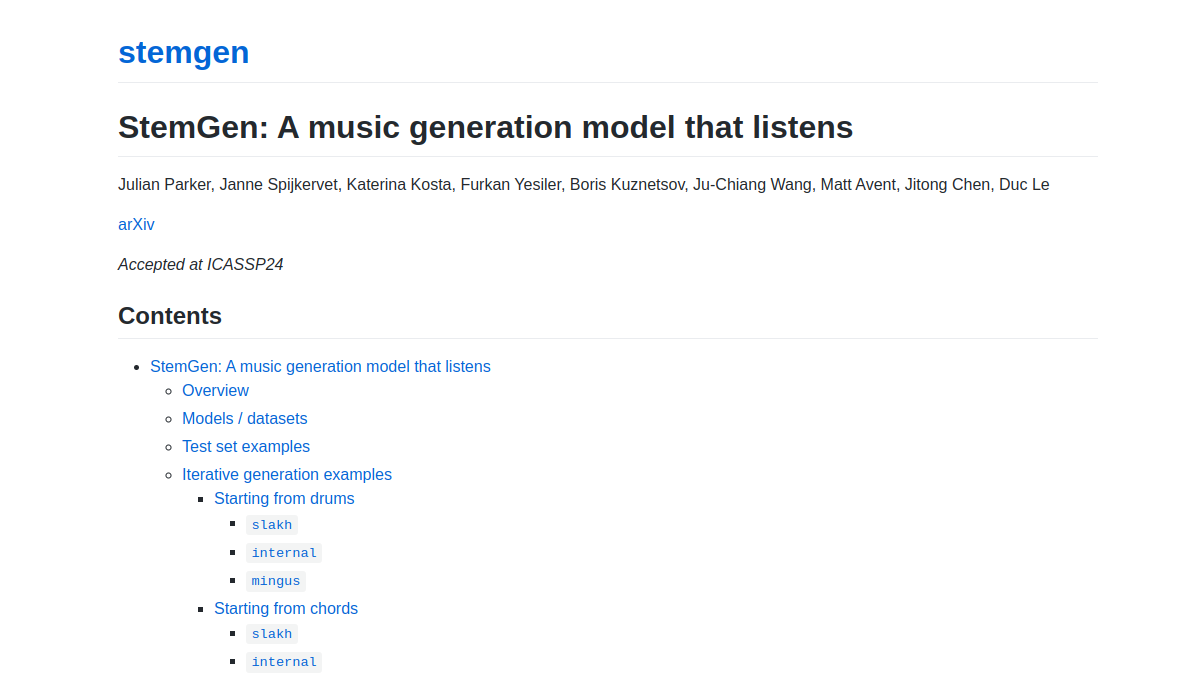Select the Test set examples link
This screenshot has height=675, width=1200.
pyautogui.click(x=246, y=446)
